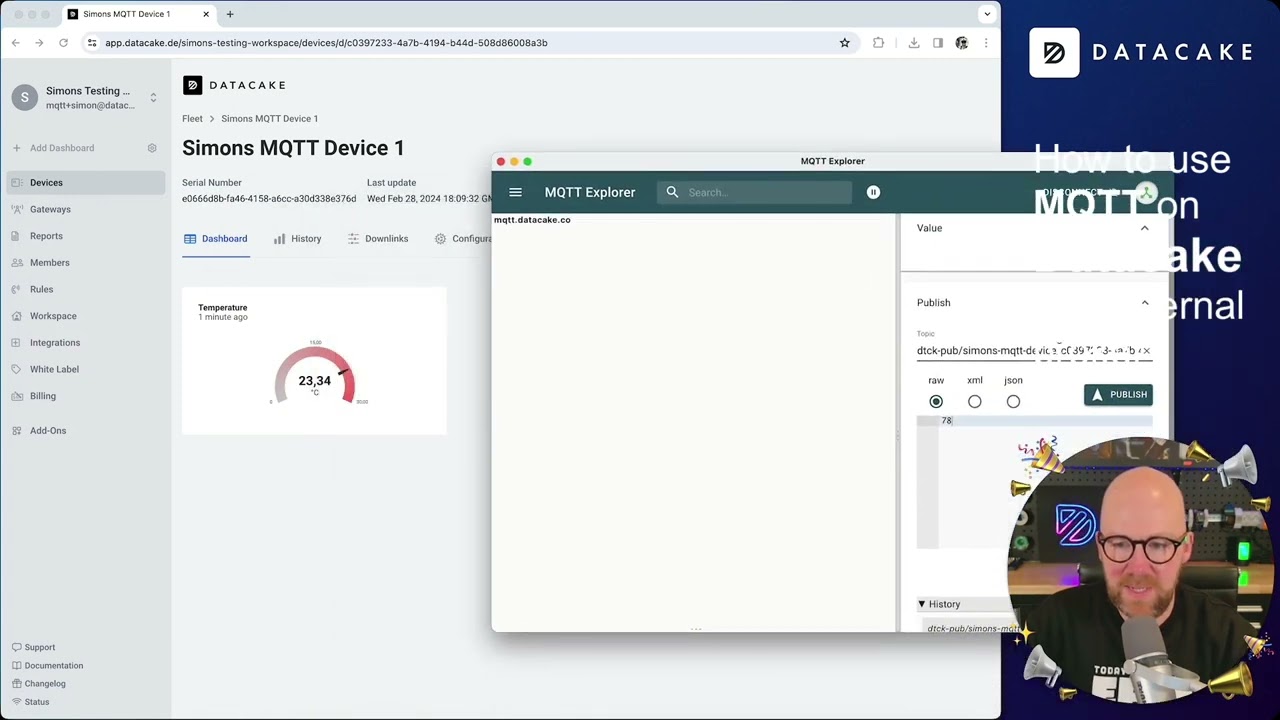Image resolution: width=1280 pixels, height=720 pixels.
Task: View site information icon in address bar
Action: (92, 43)
